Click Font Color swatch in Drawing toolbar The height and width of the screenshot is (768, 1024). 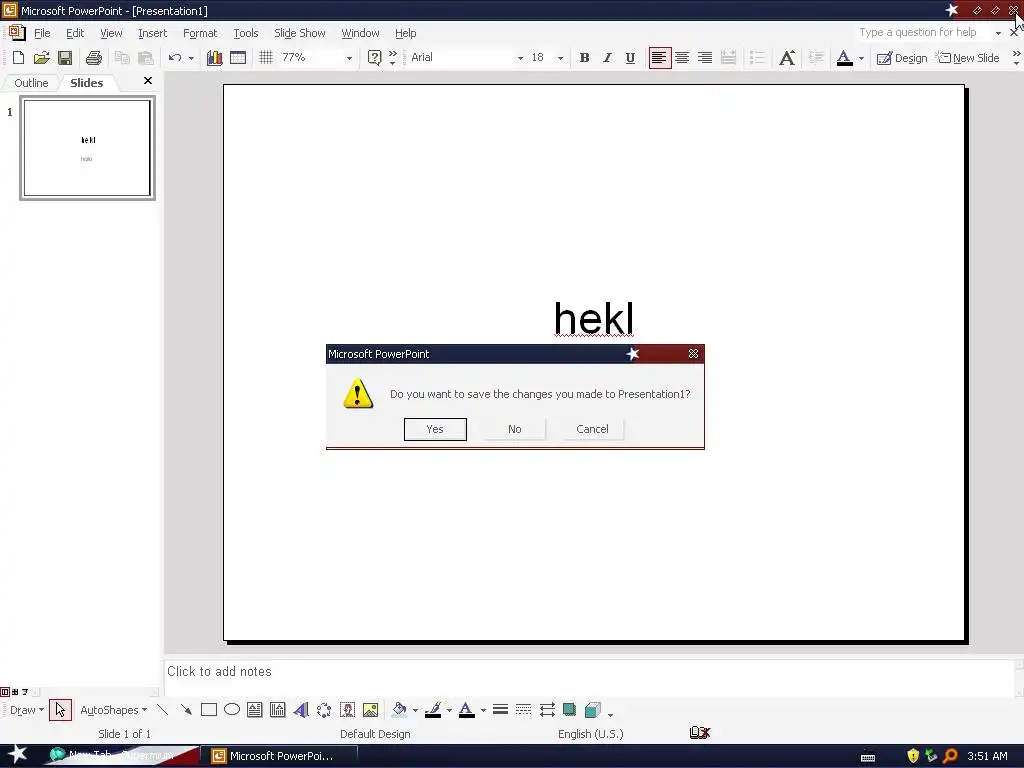coord(466,710)
